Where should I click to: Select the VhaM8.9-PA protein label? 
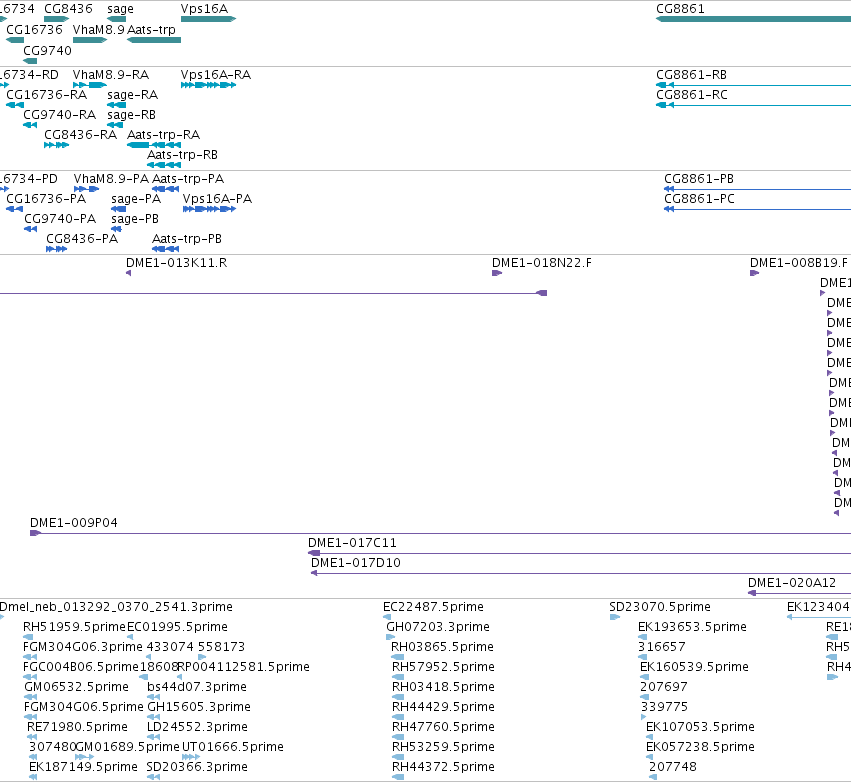pos(111,179)
